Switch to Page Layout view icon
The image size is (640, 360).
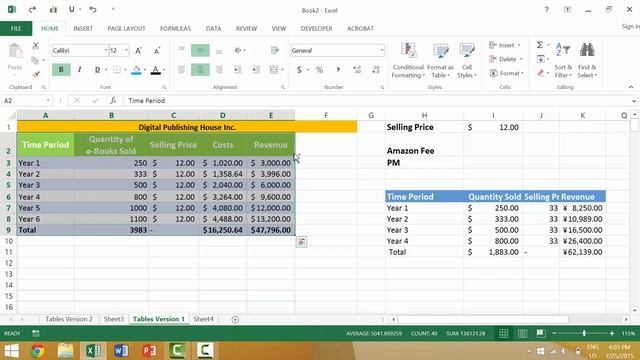tap(522, 333)
